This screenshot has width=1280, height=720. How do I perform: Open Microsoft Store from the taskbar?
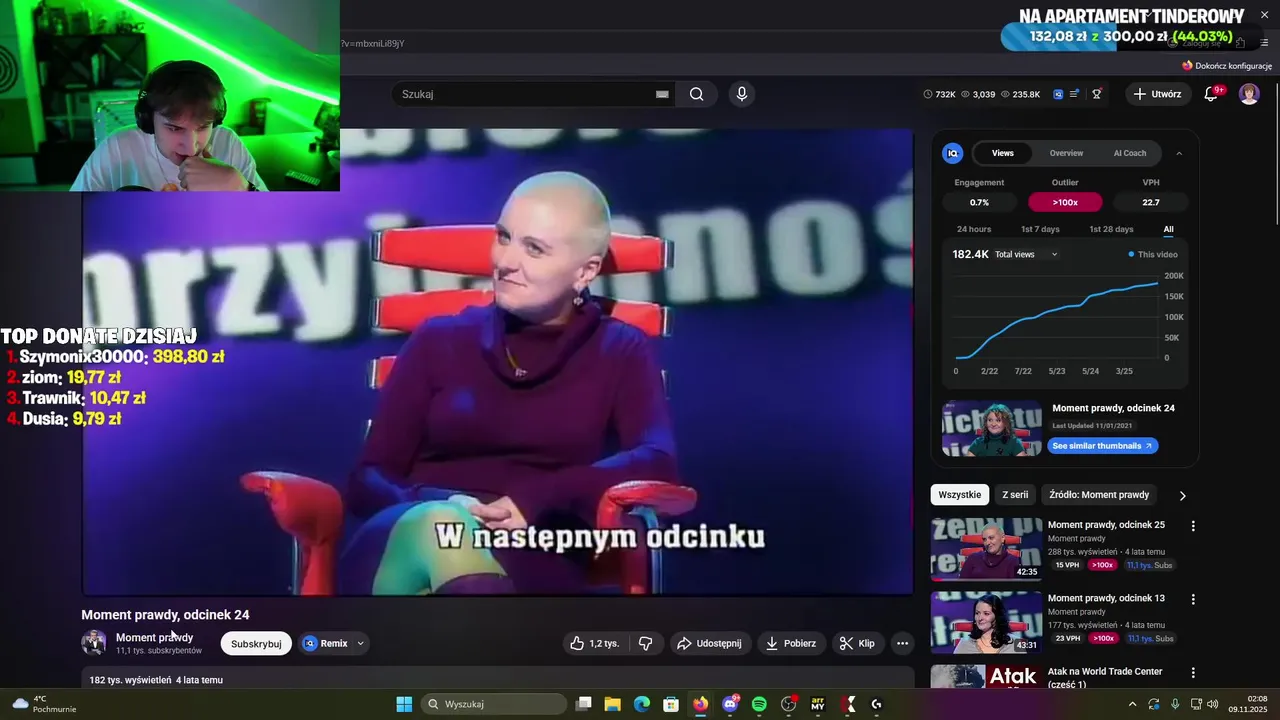coord(671,704)
